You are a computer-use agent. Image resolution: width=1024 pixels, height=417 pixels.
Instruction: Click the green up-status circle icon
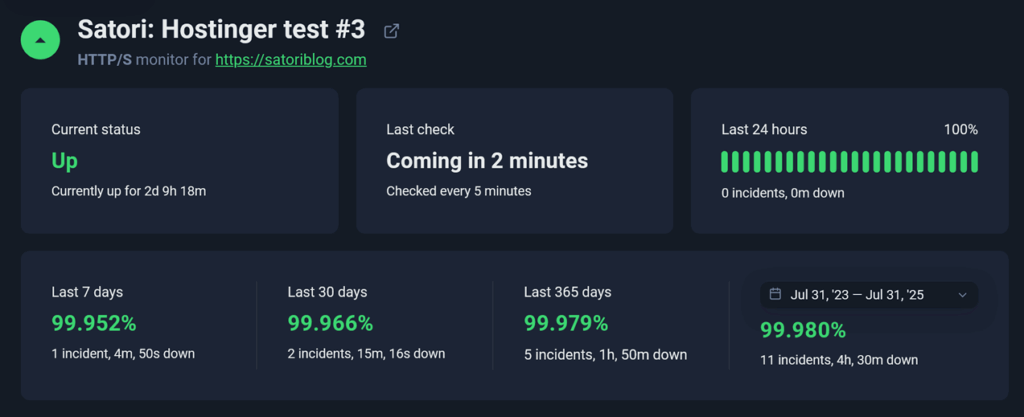(40, 40)
